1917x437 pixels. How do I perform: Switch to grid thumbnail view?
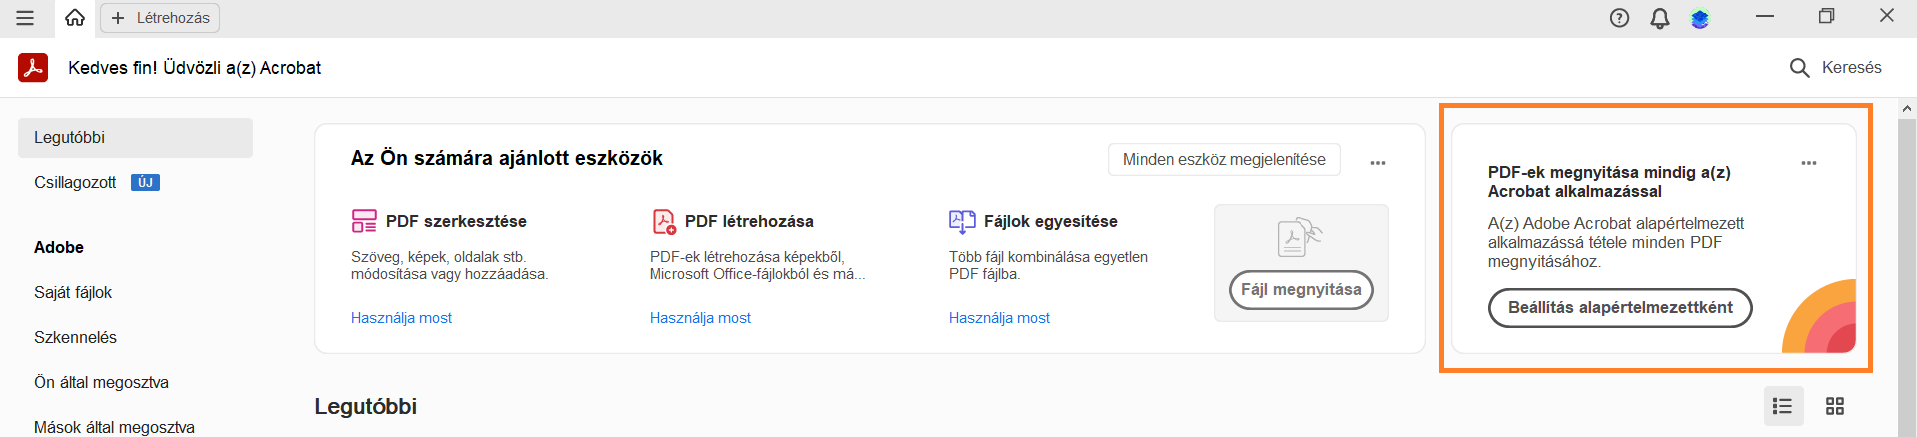coord(1835,406)
